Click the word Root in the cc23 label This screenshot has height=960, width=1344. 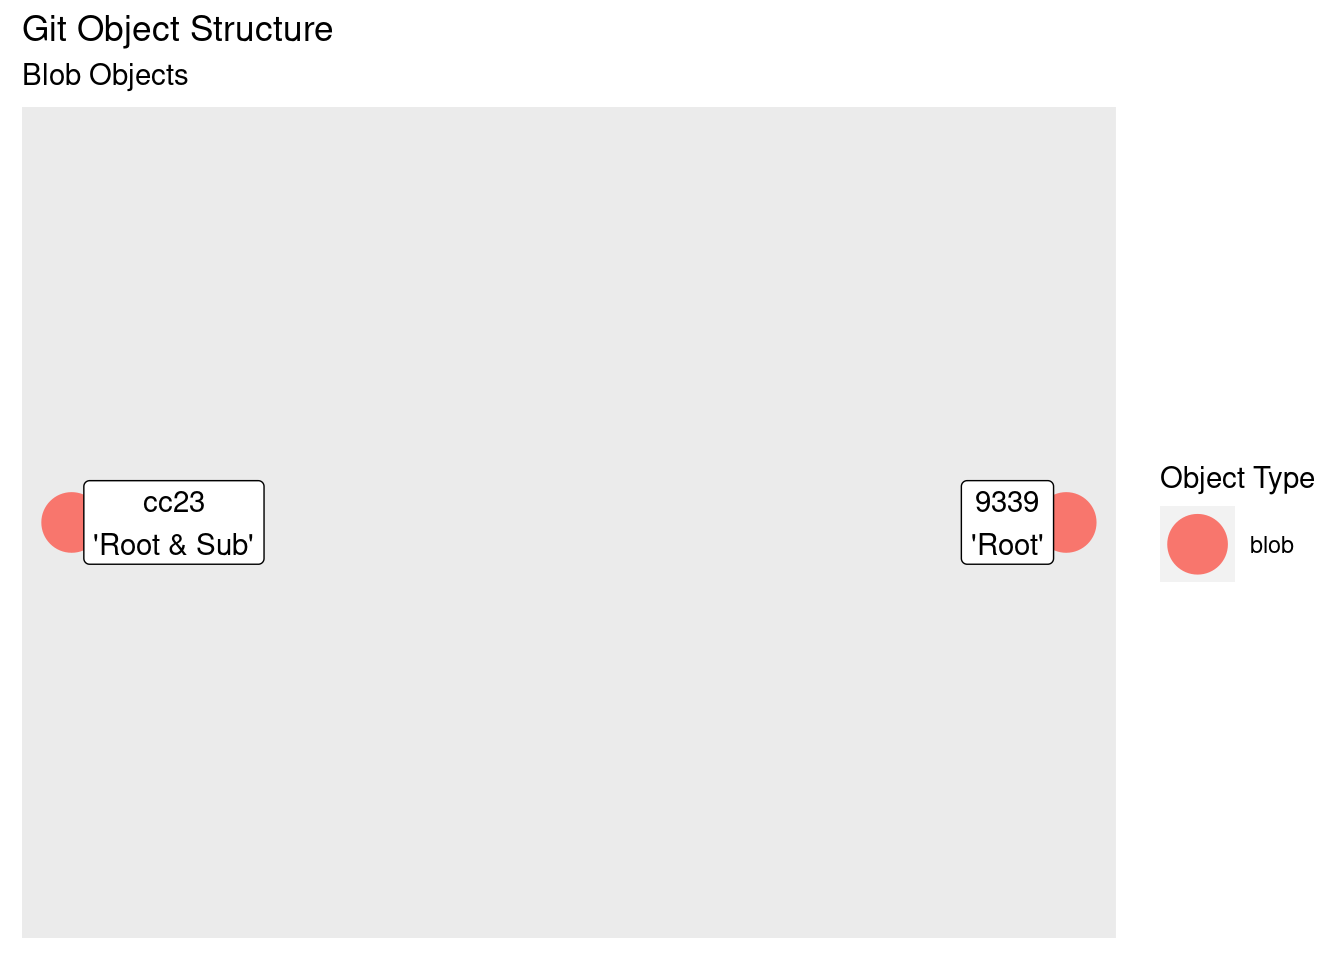click(130, 545)
